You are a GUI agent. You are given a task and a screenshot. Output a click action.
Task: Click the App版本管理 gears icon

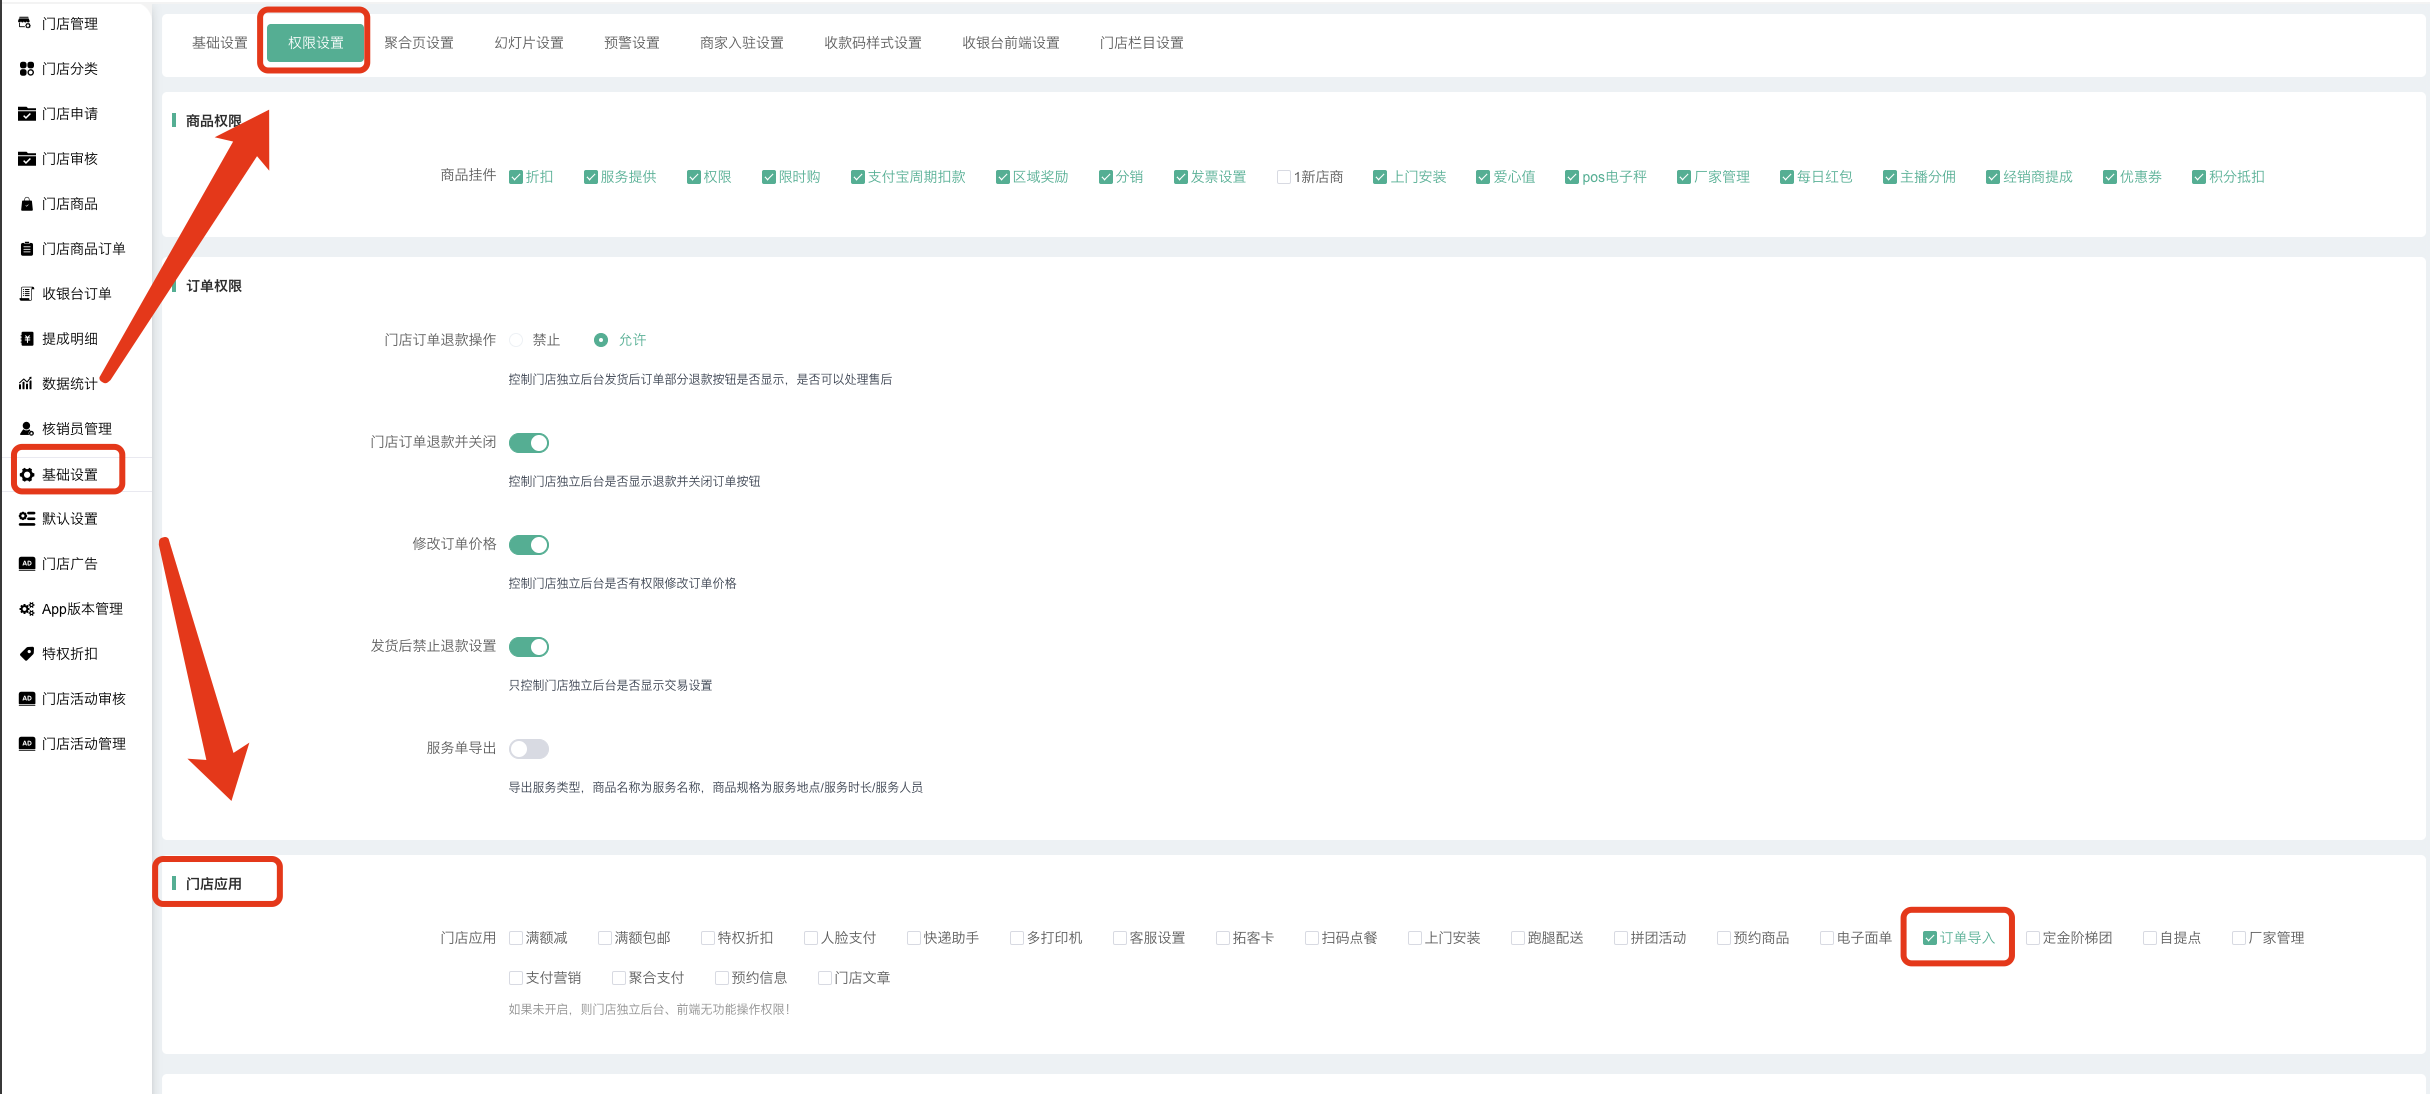tap(27, 609)
